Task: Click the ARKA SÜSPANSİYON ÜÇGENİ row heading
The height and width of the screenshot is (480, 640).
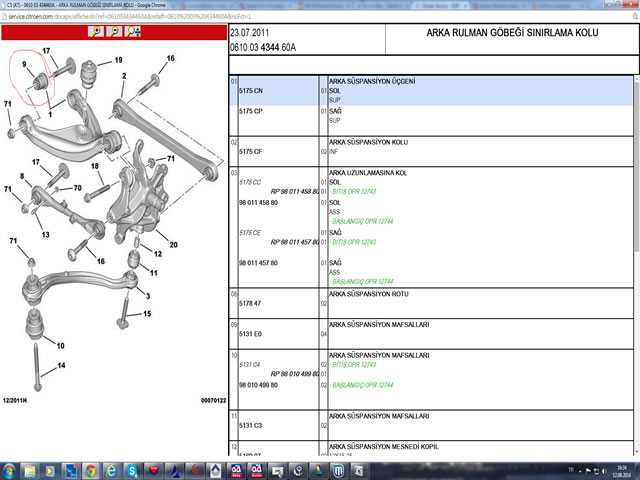Action: (x=372, y=81)
